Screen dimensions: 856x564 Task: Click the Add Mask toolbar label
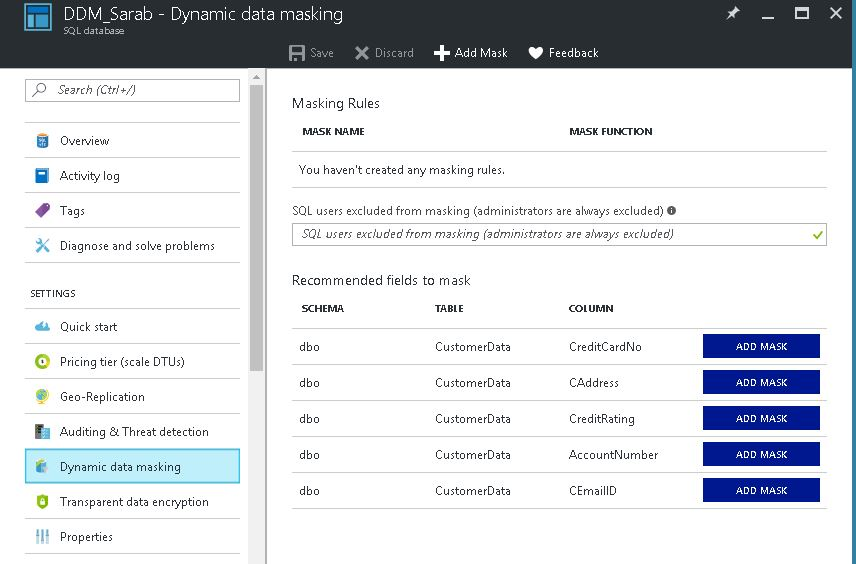click(x=481, y=53)
